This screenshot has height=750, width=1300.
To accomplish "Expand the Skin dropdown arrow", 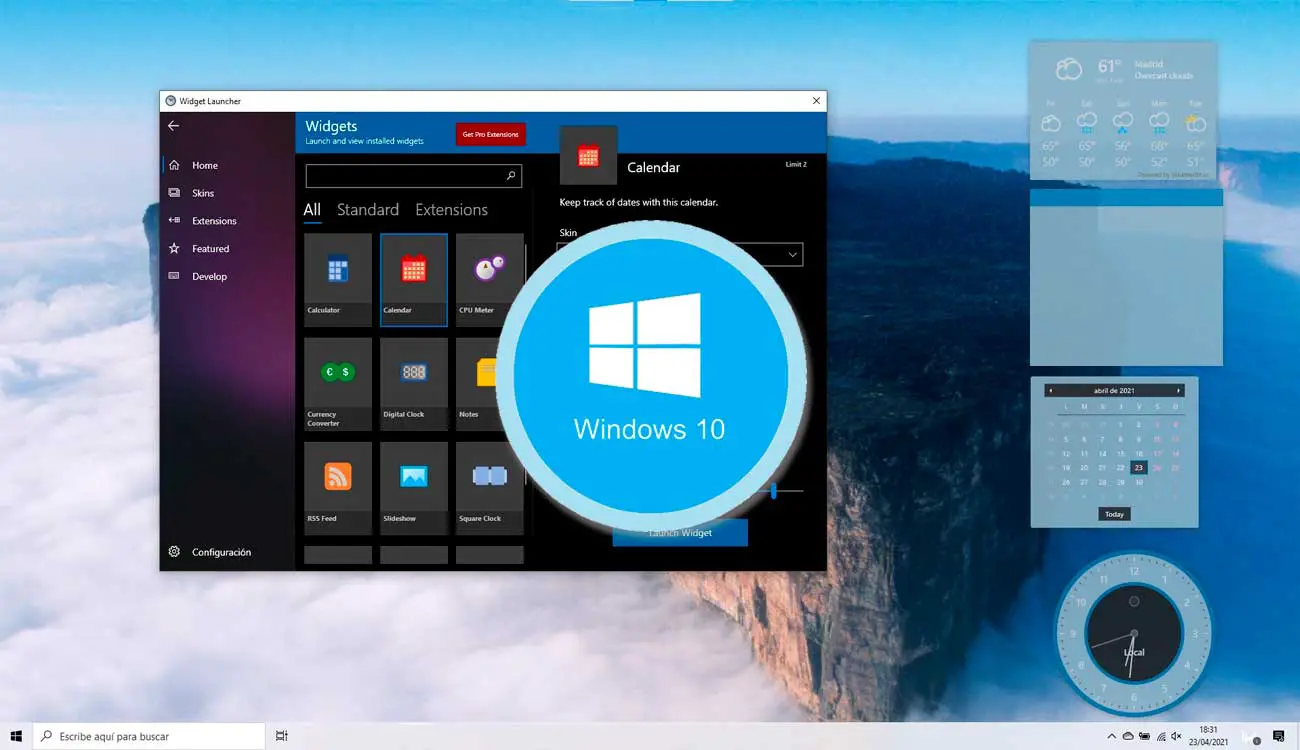I will (x=792, y=255).
